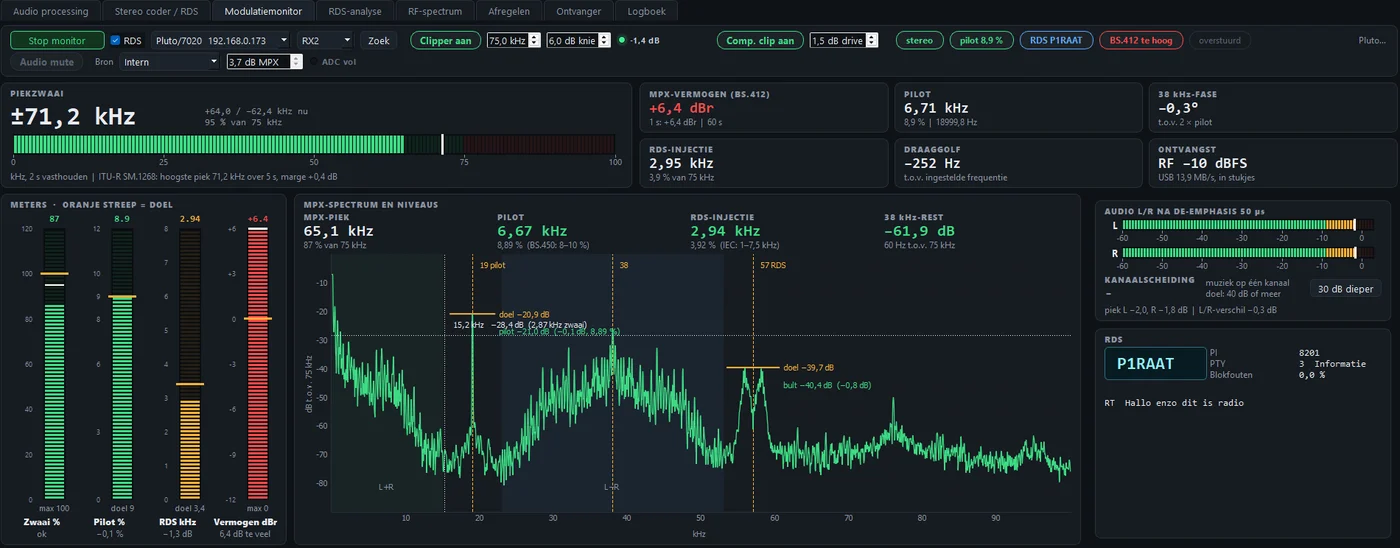
Task: Click the 2,94 kHz spectrum RDS value
Action: click(x=725, y=231)
